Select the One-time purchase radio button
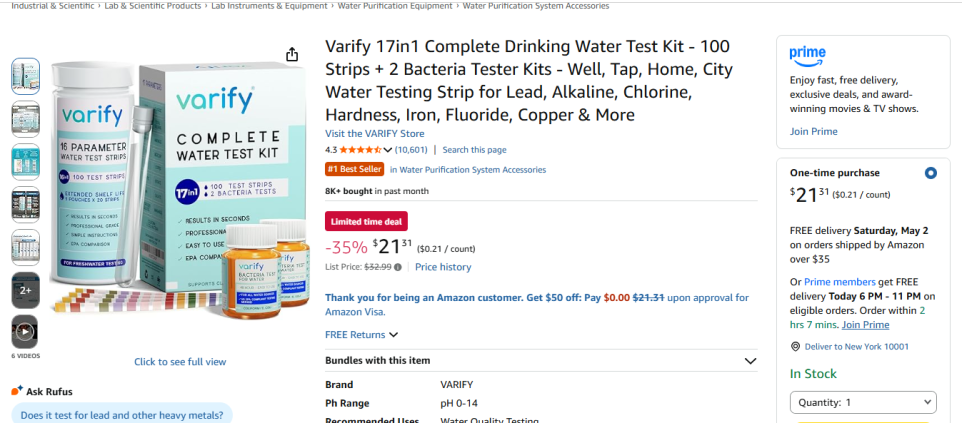The height and width of the screenshot is (423, 962). pos(931,173)
